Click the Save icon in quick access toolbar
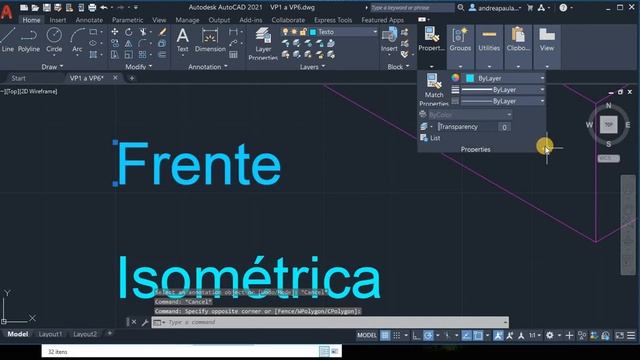The height and width of the screenshot is (360, 640). [x=47, y=7]
